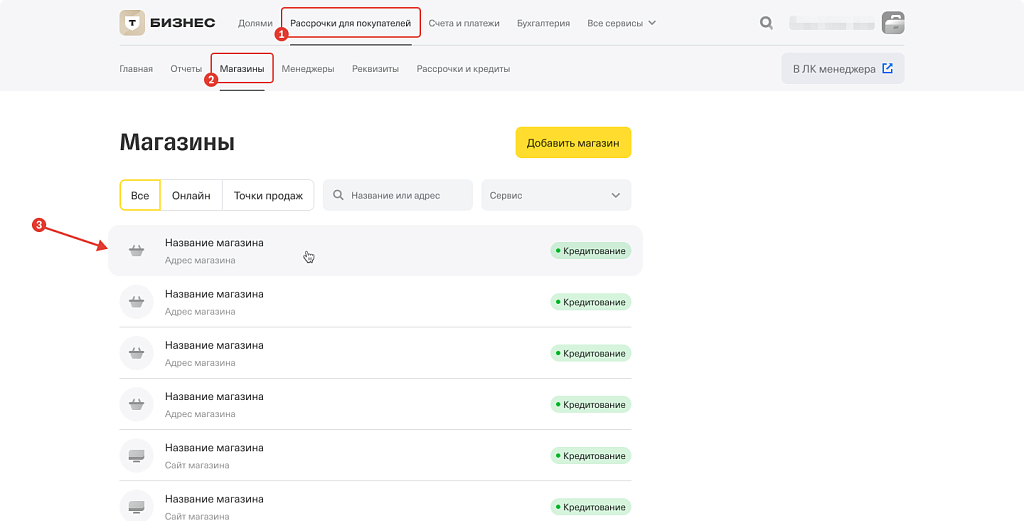This screenshot has width=1024, height=521.
Task: Open the account briefcase avatar
Action: 892,22
